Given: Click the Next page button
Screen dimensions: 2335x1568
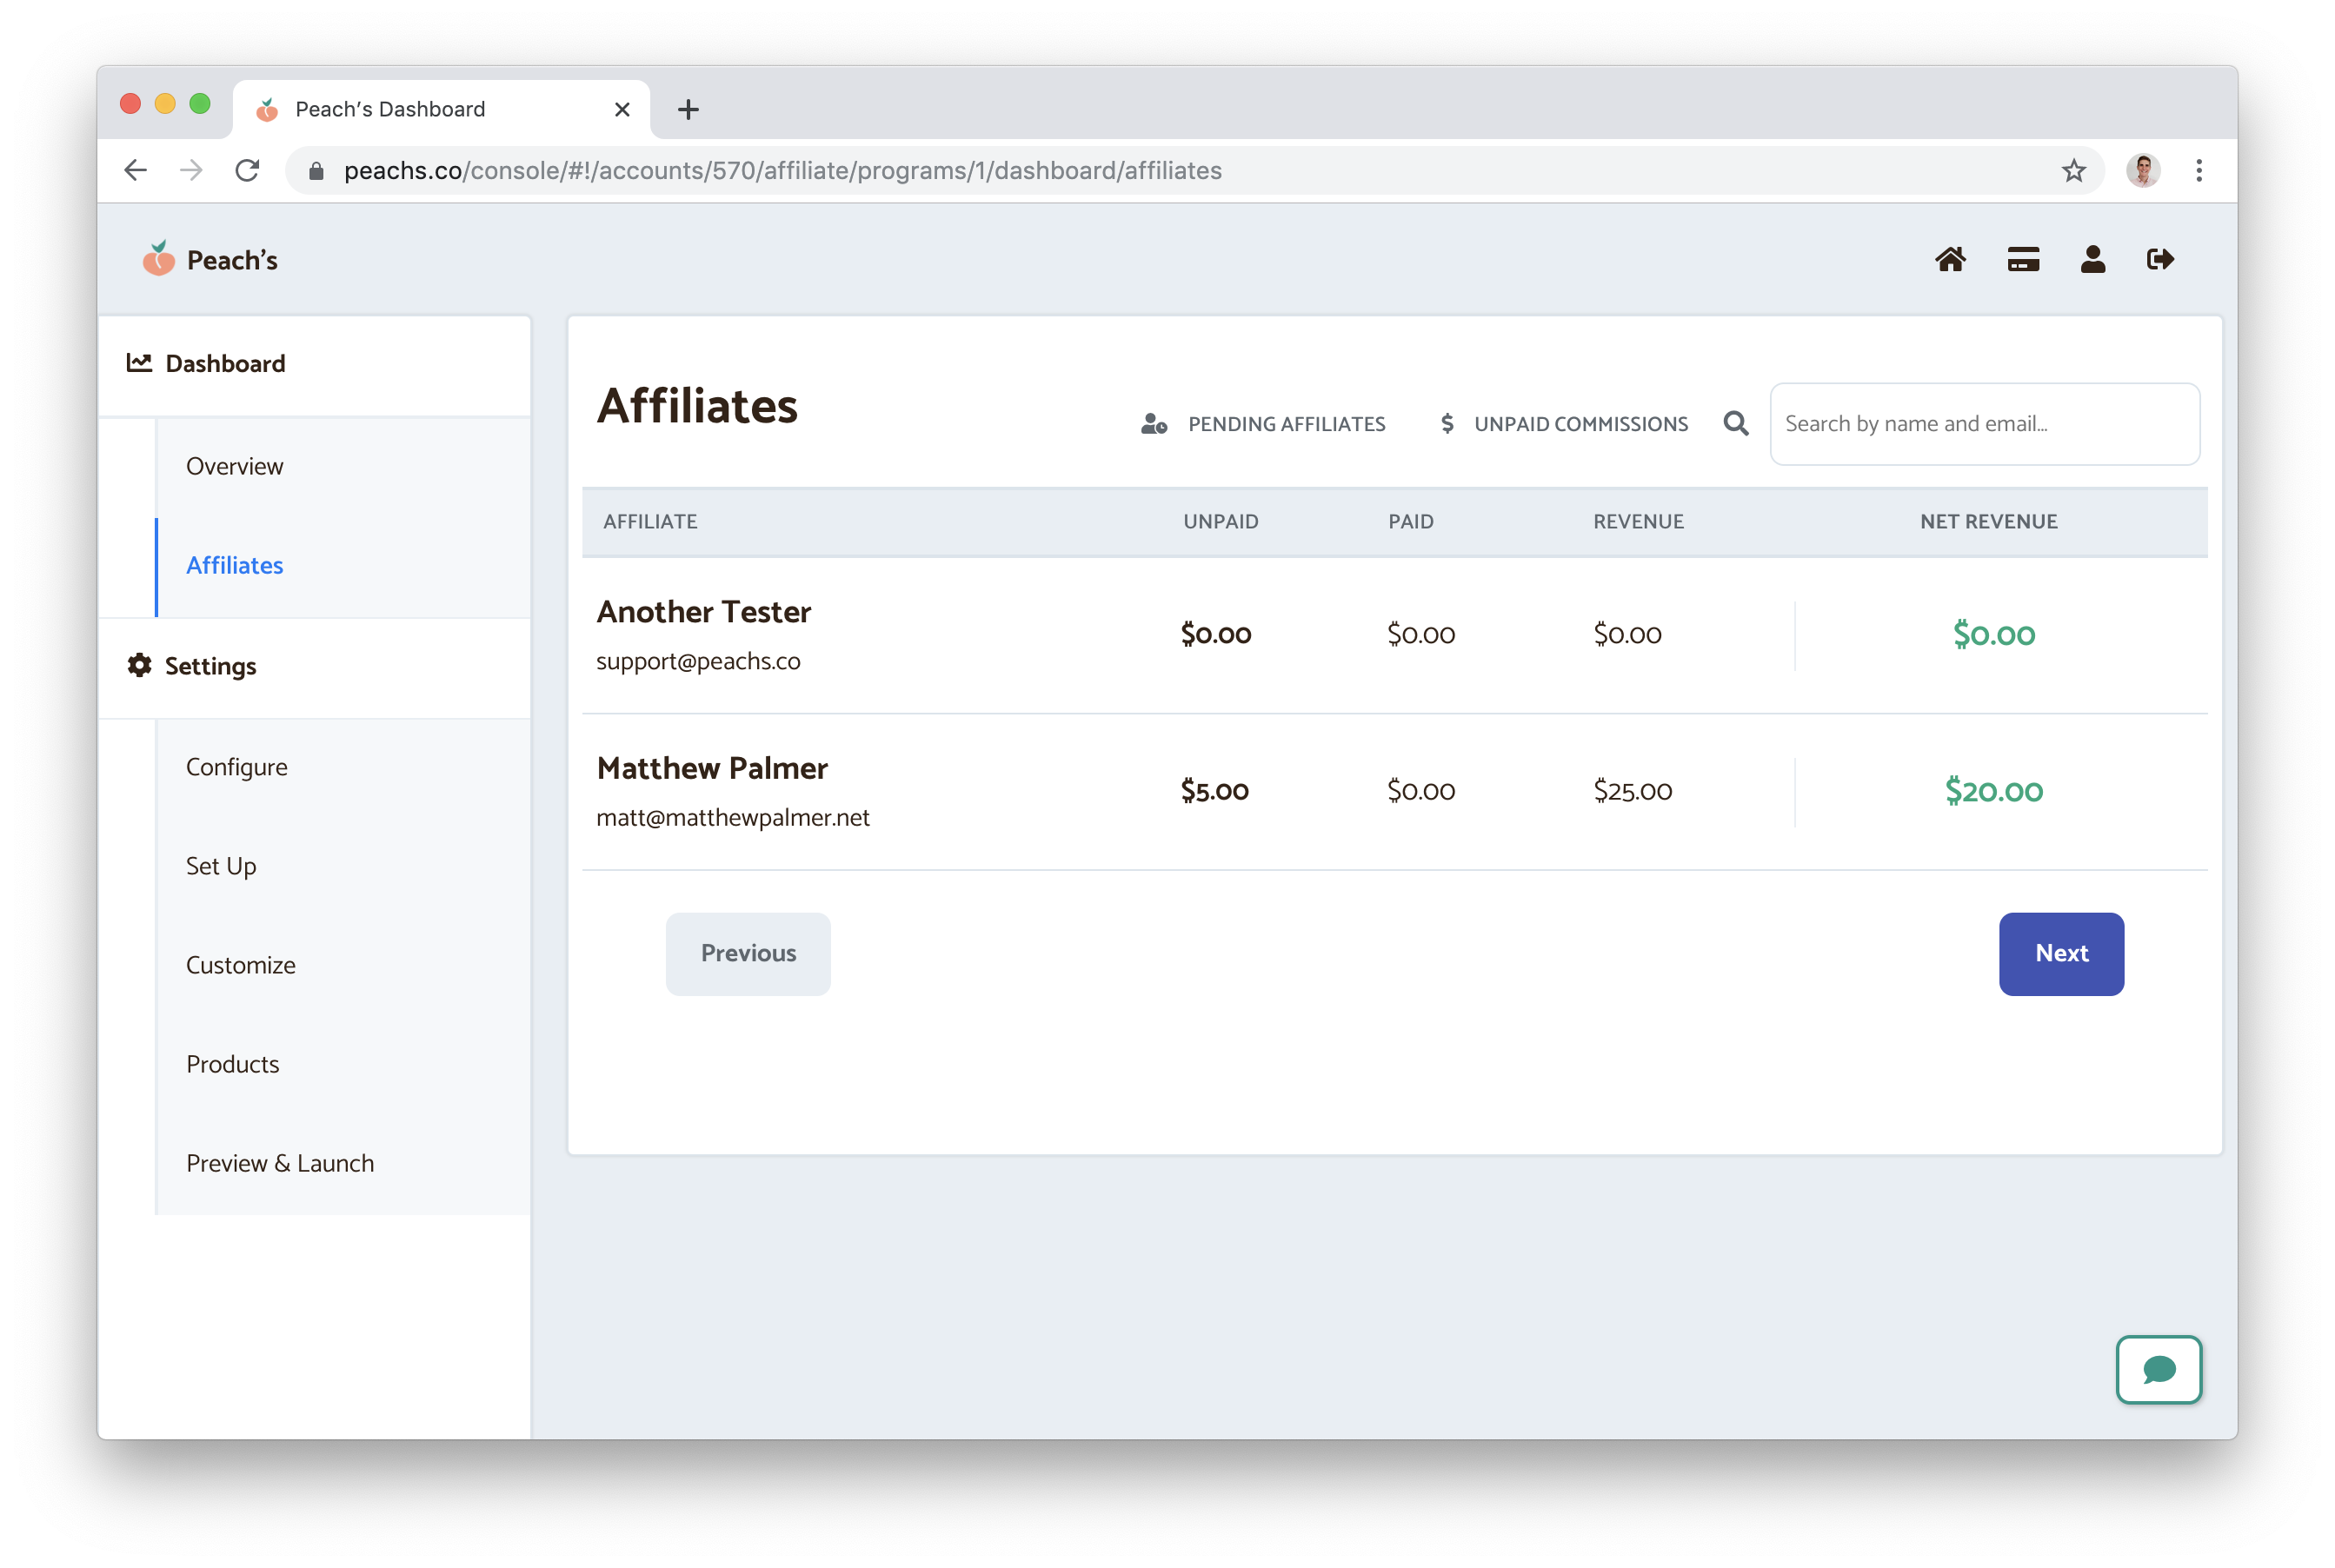Looking at the screenshot, I should [x=2061, y=954].
